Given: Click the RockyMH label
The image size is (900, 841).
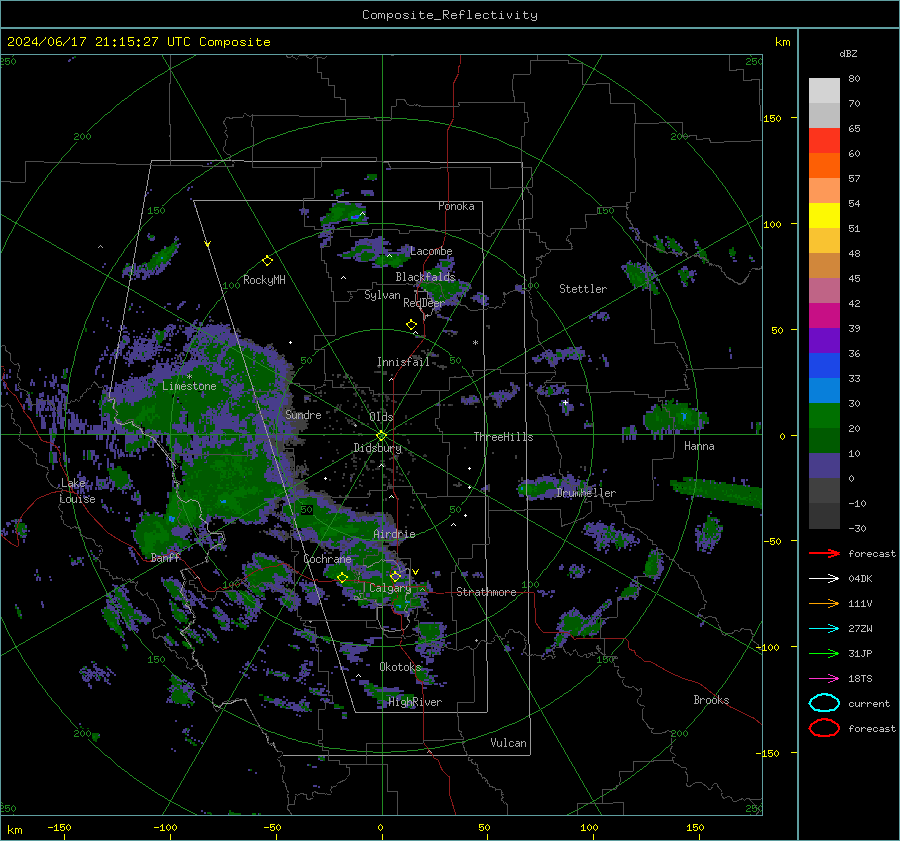Looking at the screenshot, I should pos(264,280).
